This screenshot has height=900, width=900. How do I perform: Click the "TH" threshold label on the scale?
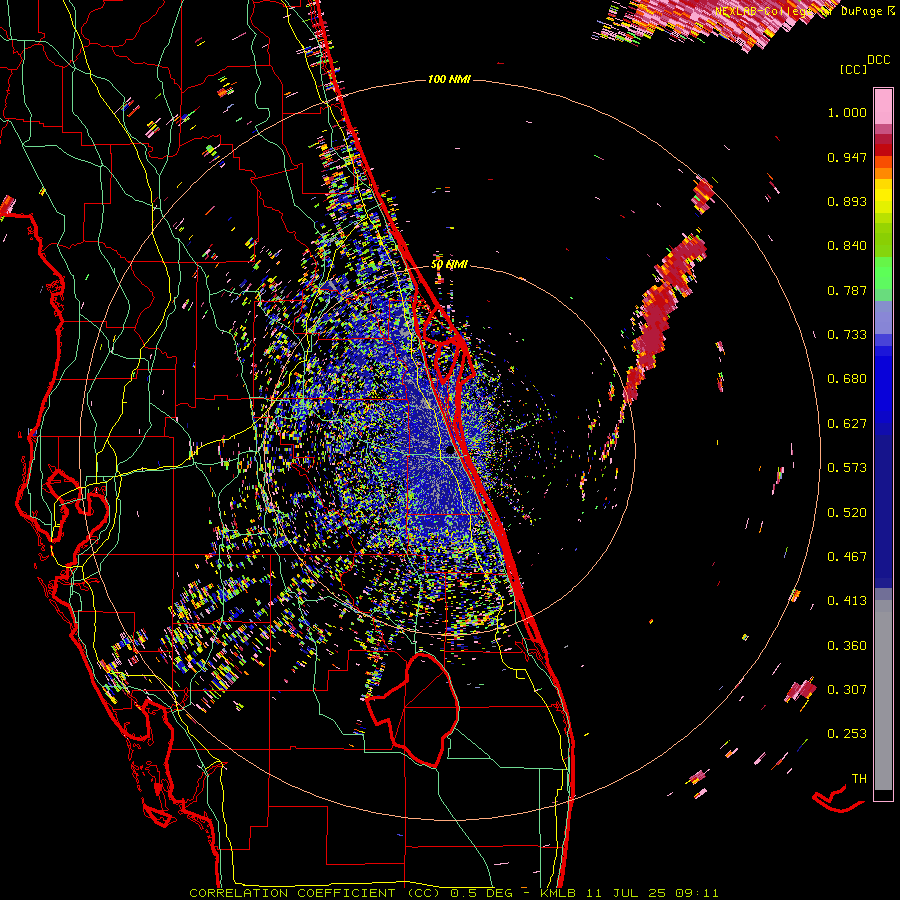pos(859,779)
